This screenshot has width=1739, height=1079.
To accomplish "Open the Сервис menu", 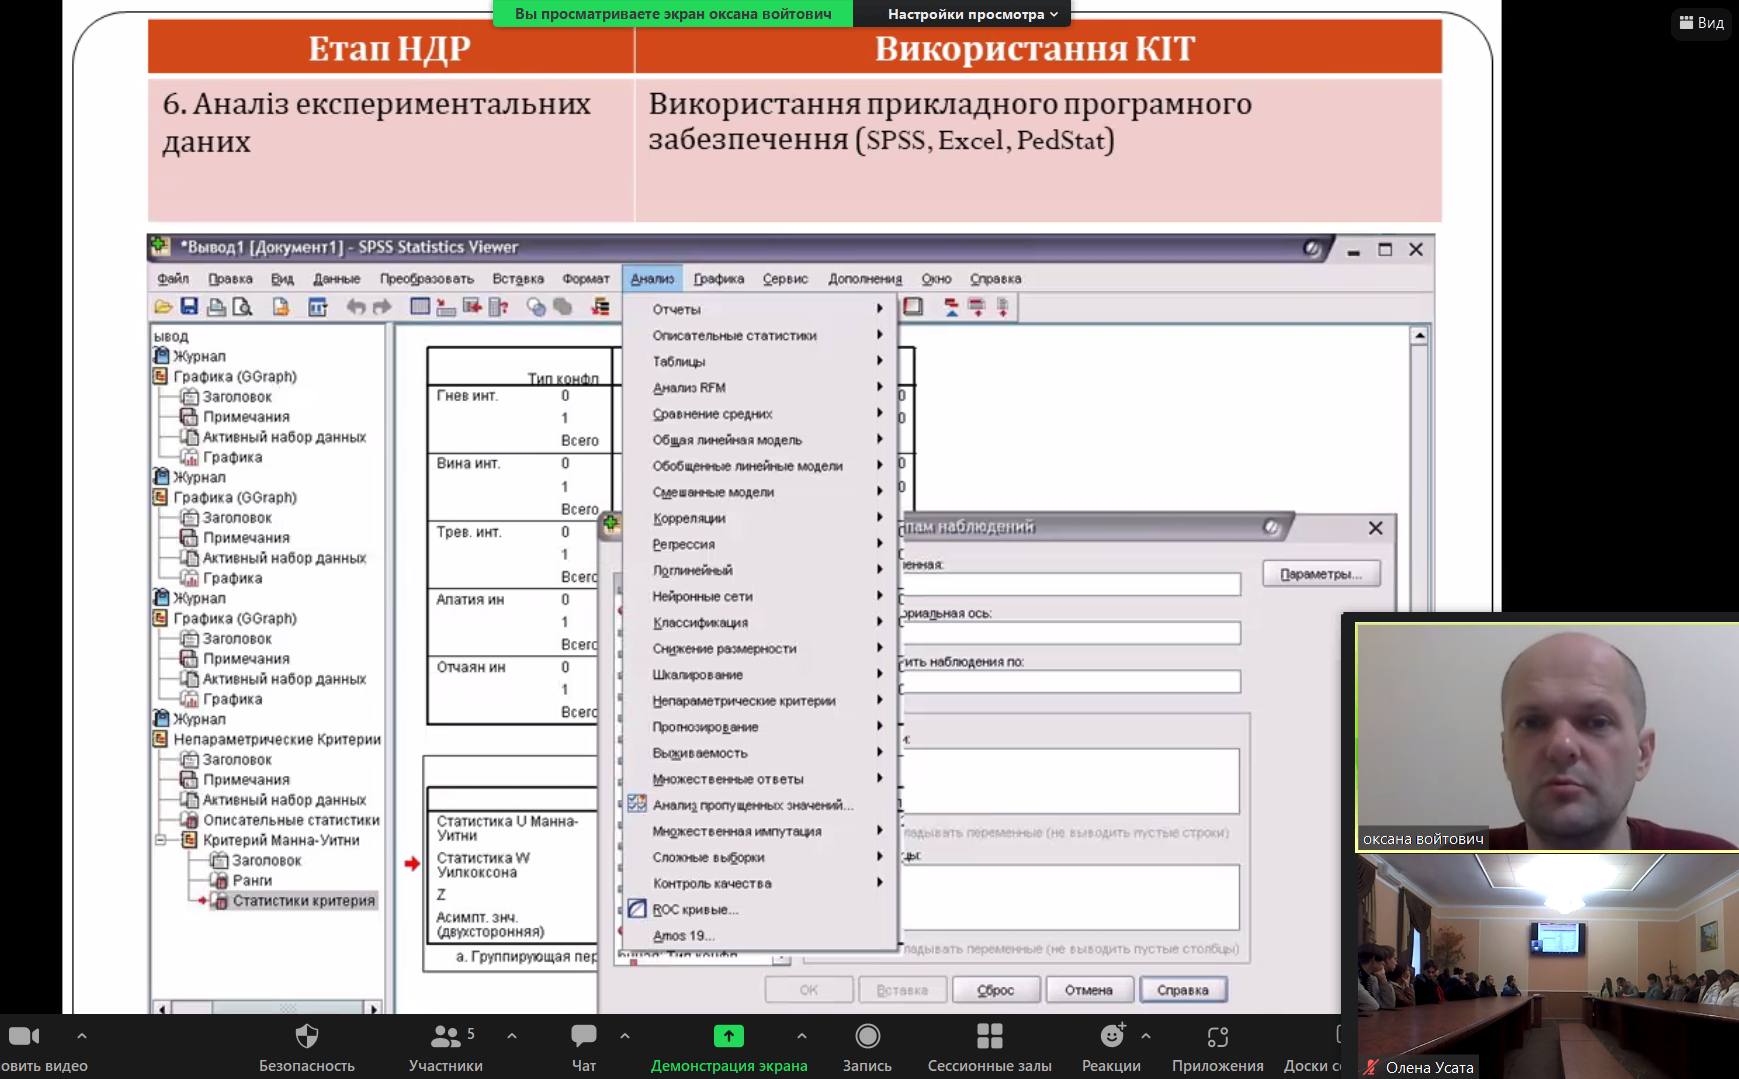I will coord(785,279).
